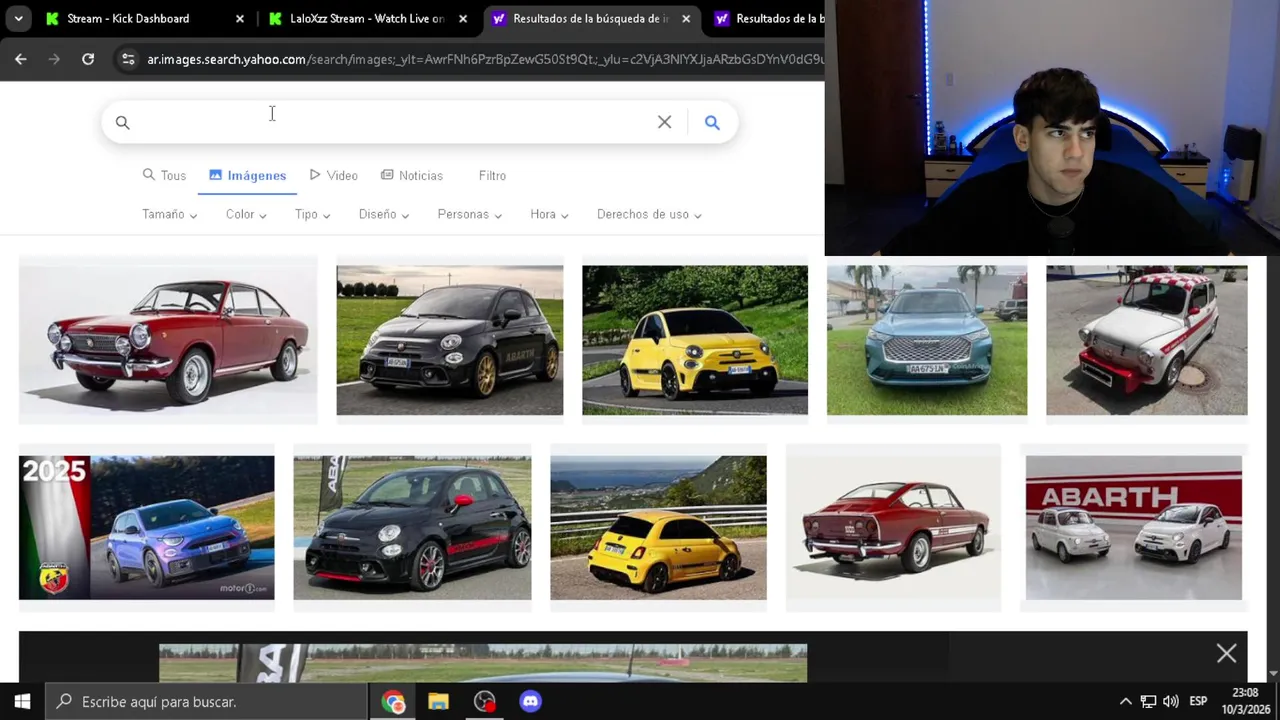Select the Imágenes search tab
The image size is (1280, 720).
(x=248, y=175)
